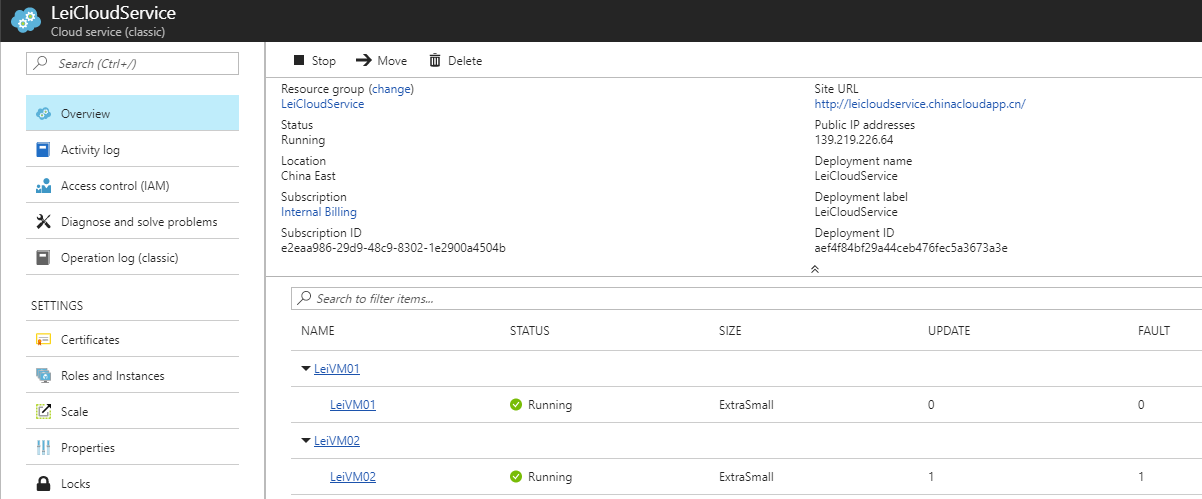The height and width of the screenshot is (499, 1202).
Task: Click the Access control (IAM) people icon
Action: [x=43, y=186]
